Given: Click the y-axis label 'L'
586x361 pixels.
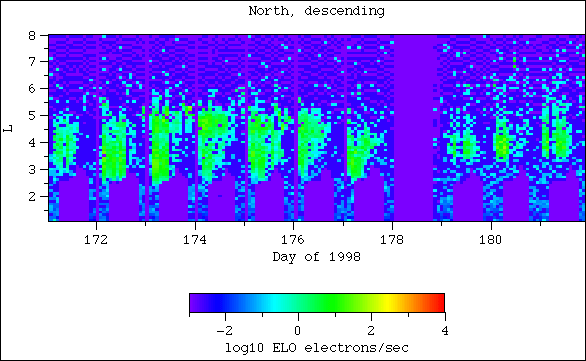Looking at the screenshot, I should pos(7,128).
